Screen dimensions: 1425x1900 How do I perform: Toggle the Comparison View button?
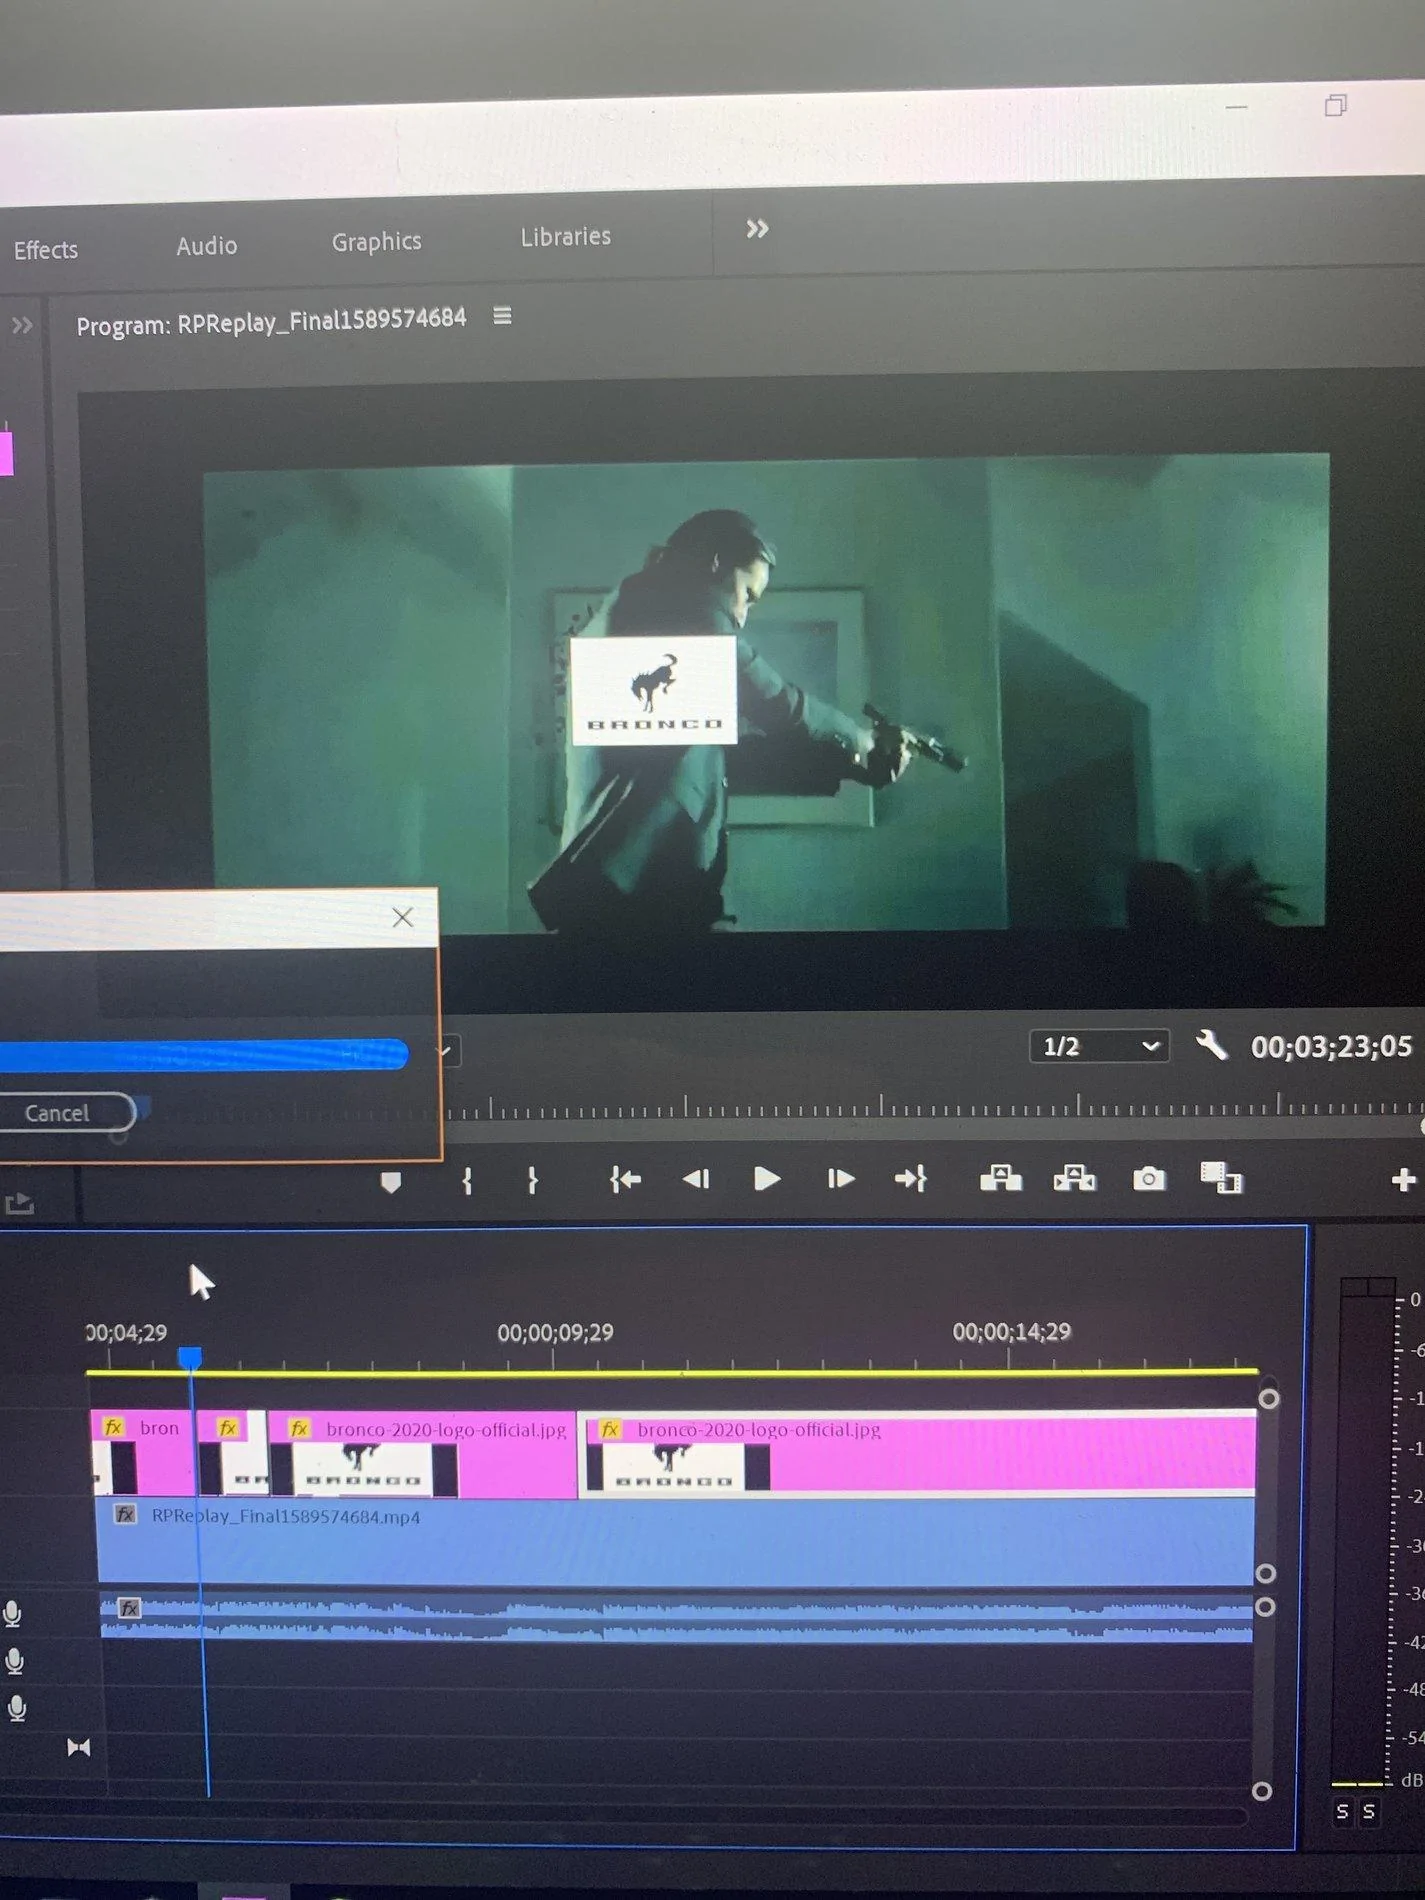(x=1221, y=1178)
